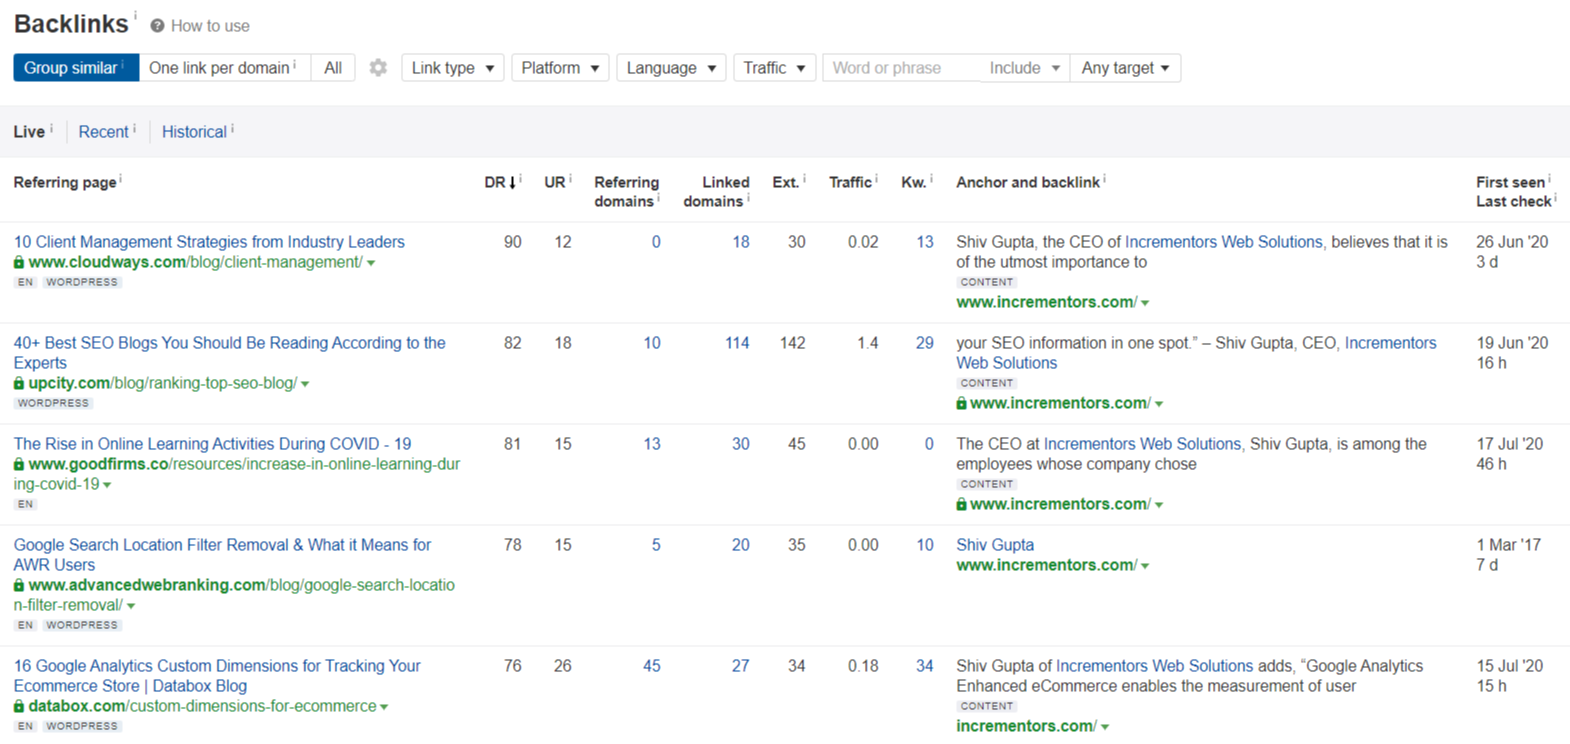
Task: Open Google Search Location Filter Removal link
Action: [x=222, y=555]
